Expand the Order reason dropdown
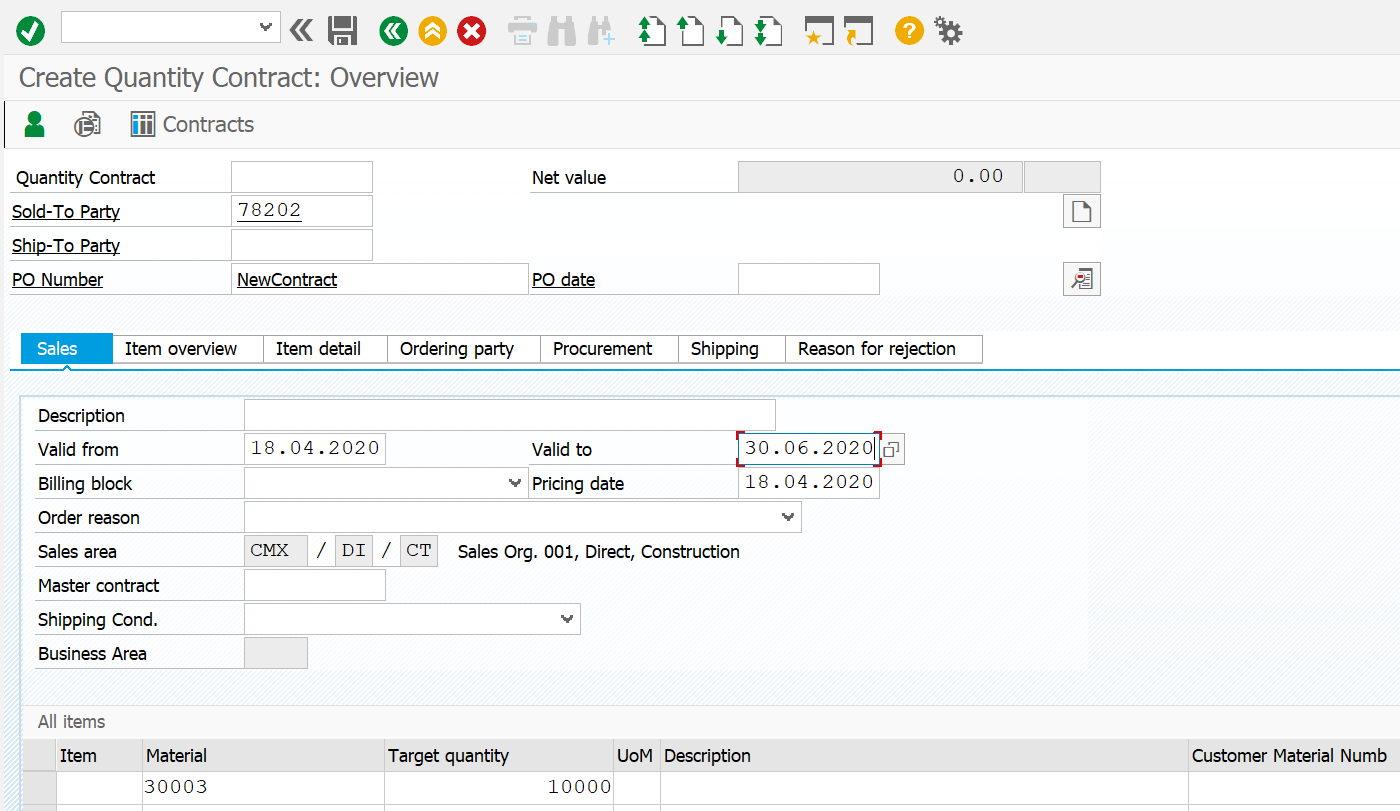Image resolution: width=1400 pixels, height=811 pixels. coord(788,517)
